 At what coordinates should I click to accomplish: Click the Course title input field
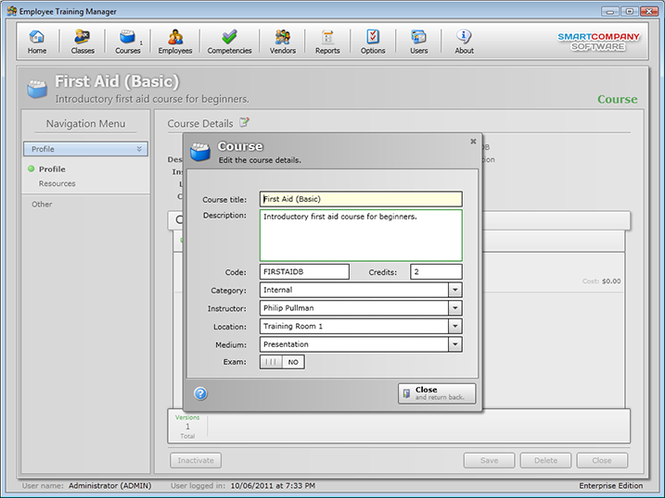[x=361, y=199]
